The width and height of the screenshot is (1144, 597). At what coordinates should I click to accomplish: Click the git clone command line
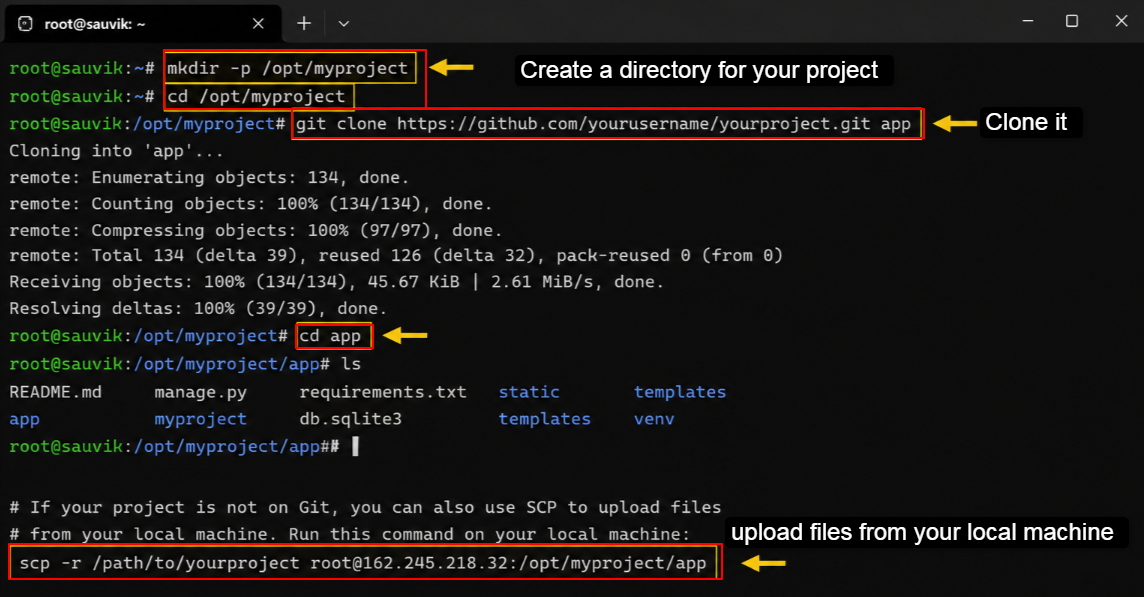[x=603, y=124]
